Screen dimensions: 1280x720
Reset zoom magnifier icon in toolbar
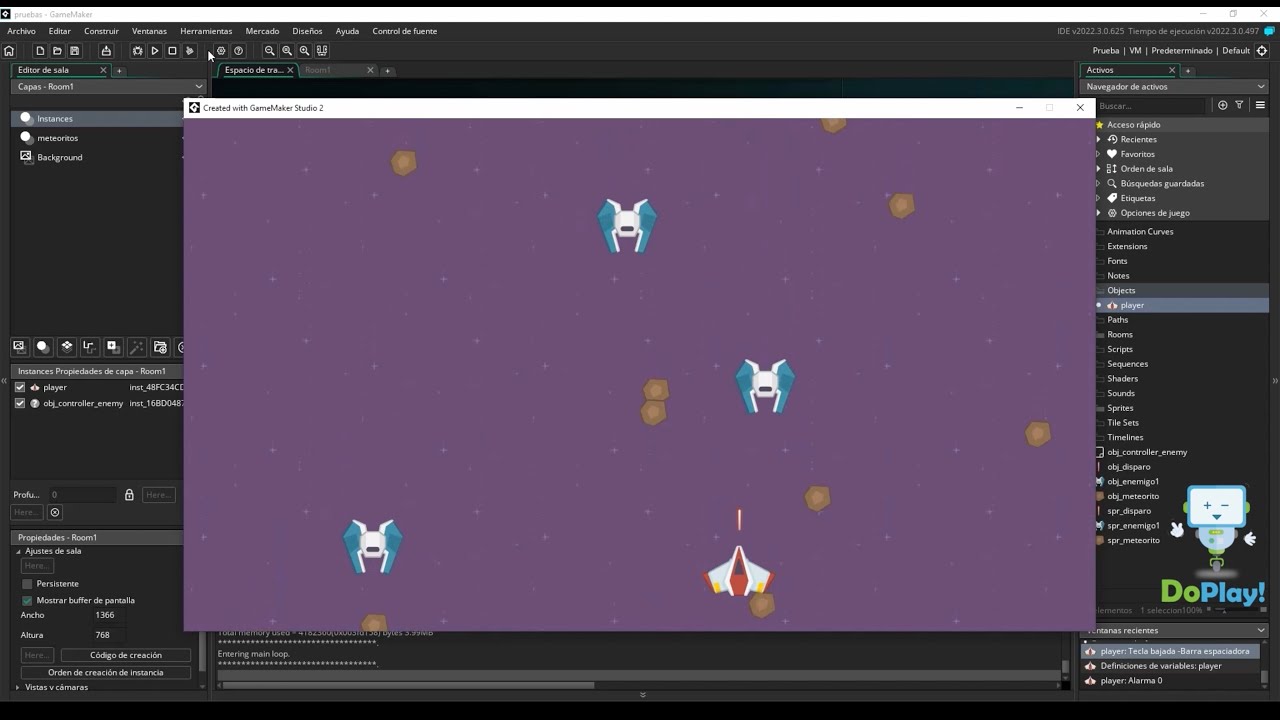(x=287, y=51)
